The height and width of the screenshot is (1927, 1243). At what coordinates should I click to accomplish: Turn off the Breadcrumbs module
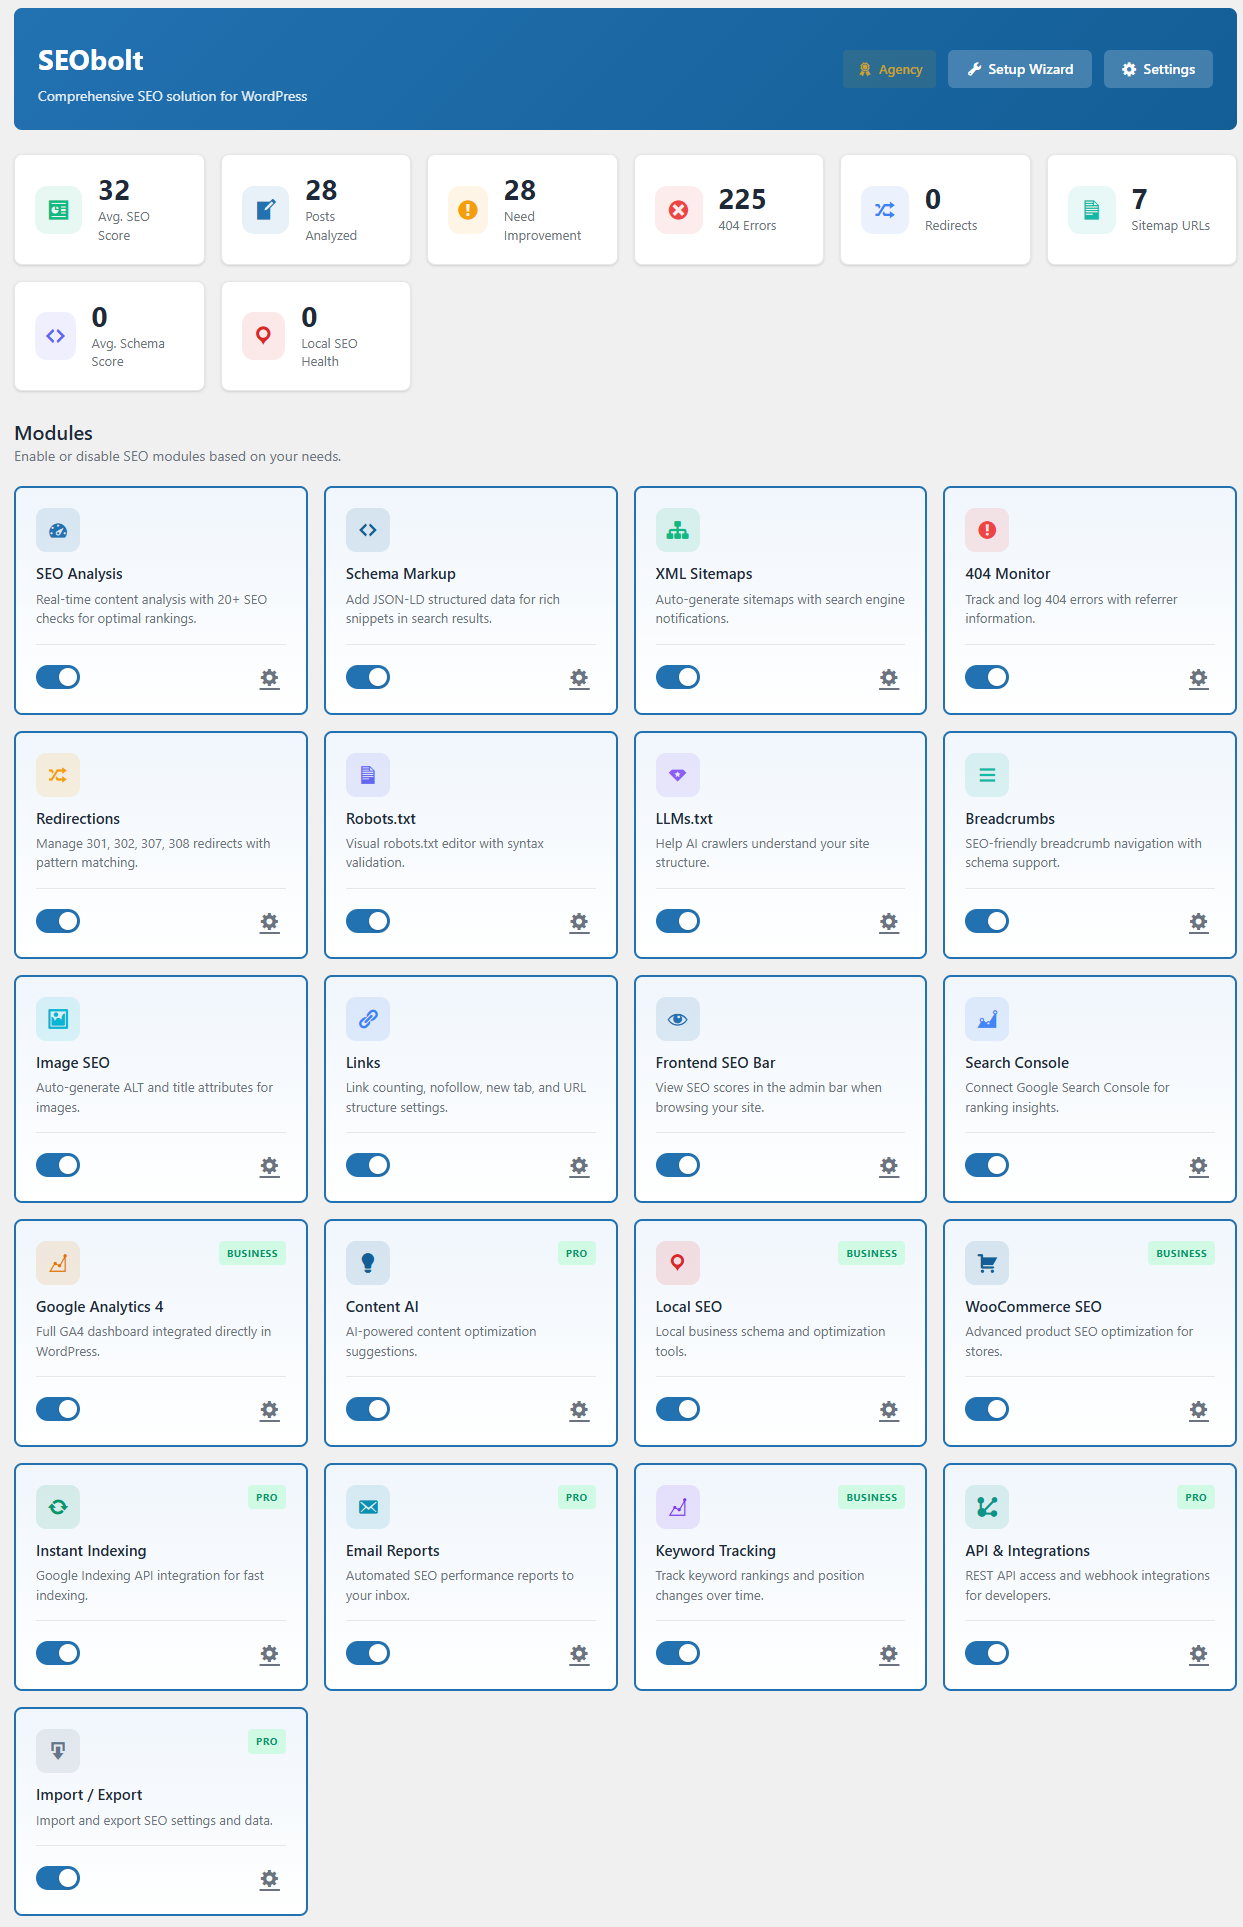(986, 921)
